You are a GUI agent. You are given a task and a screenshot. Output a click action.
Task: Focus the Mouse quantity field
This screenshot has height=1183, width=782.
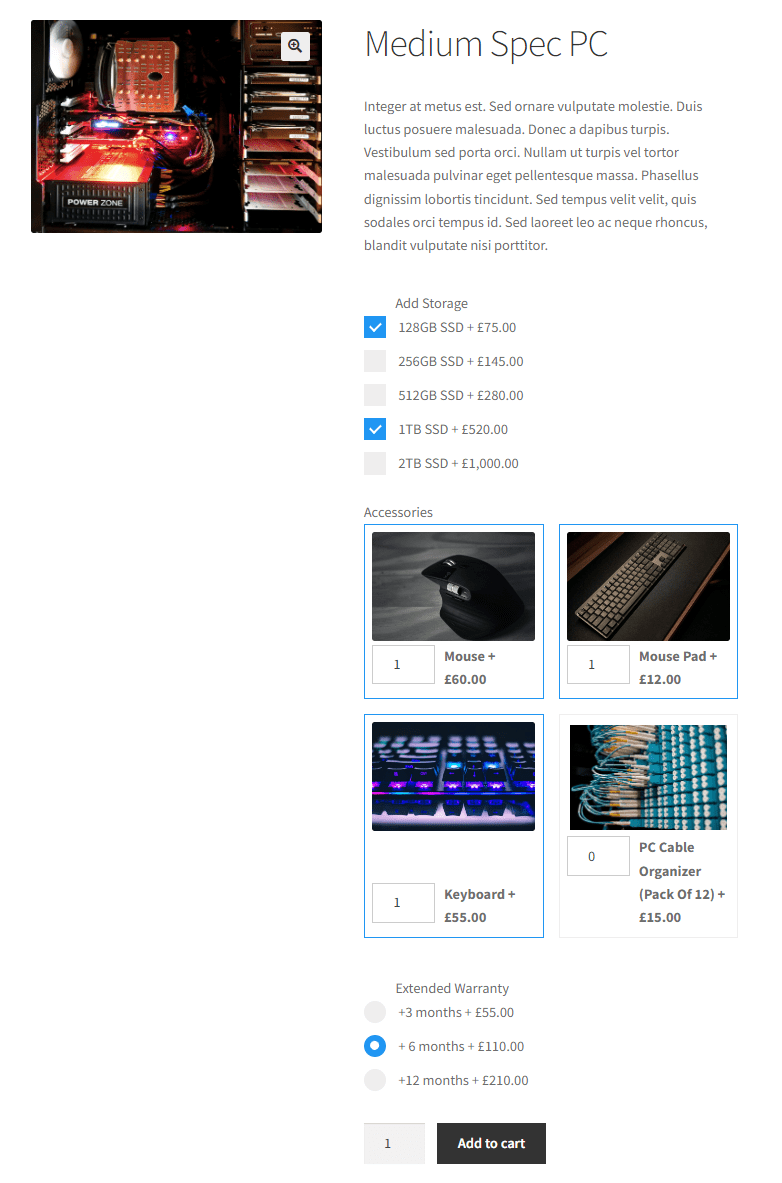coord(403,665)
